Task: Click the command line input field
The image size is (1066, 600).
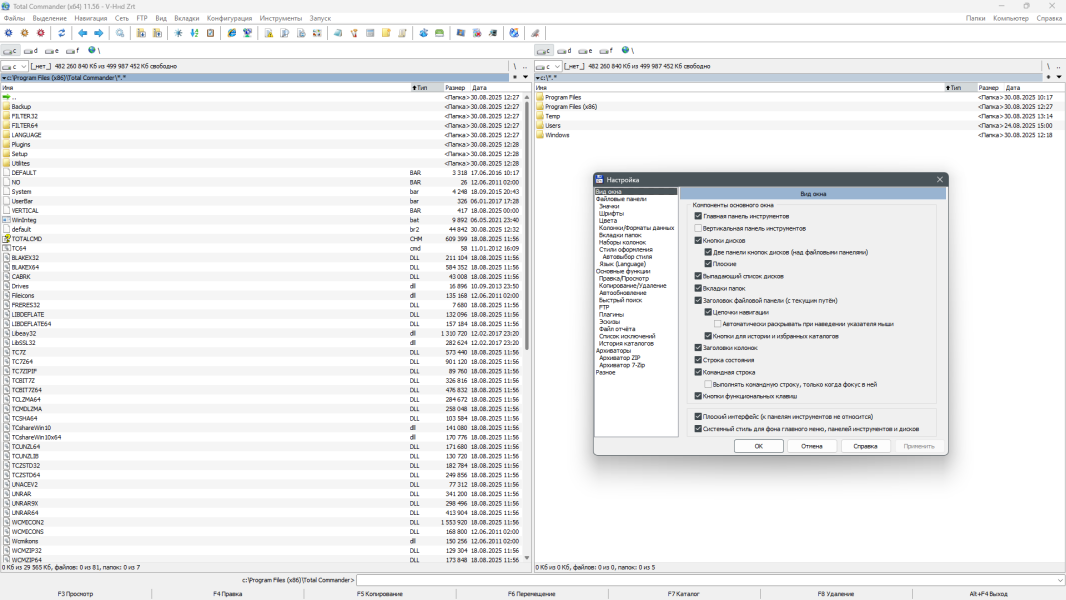Action: point(700,580)
